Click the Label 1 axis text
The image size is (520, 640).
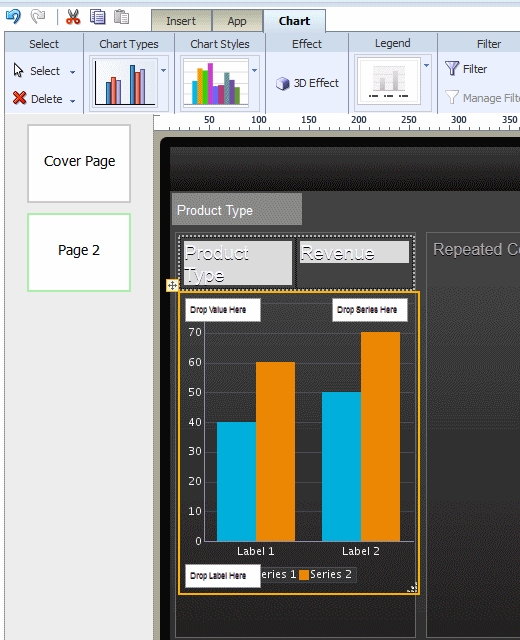(256, 551)
